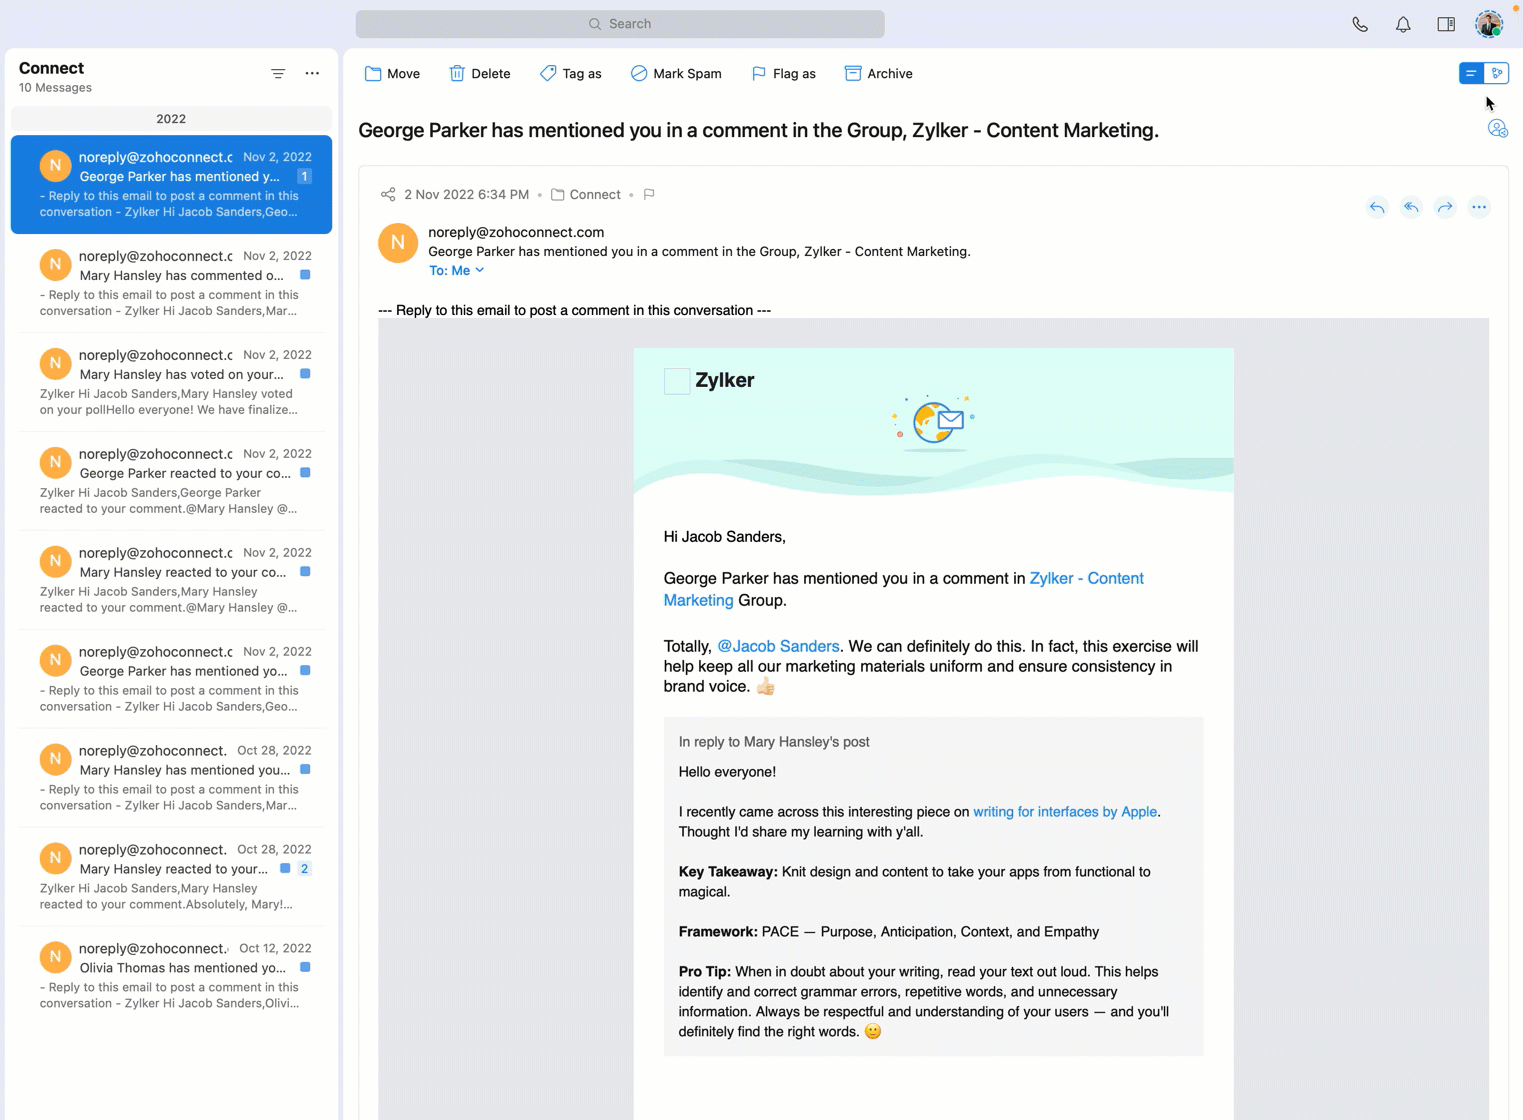1523x1120 pixels.
Task: Click the share icon beside the date
Action: tap(388, 194)
